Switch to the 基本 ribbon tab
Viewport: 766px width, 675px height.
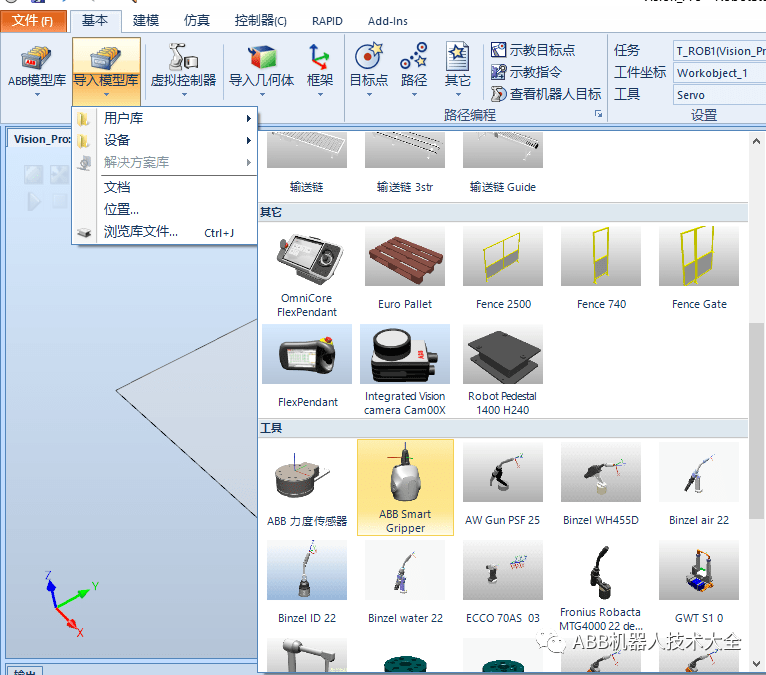point(95,21)
